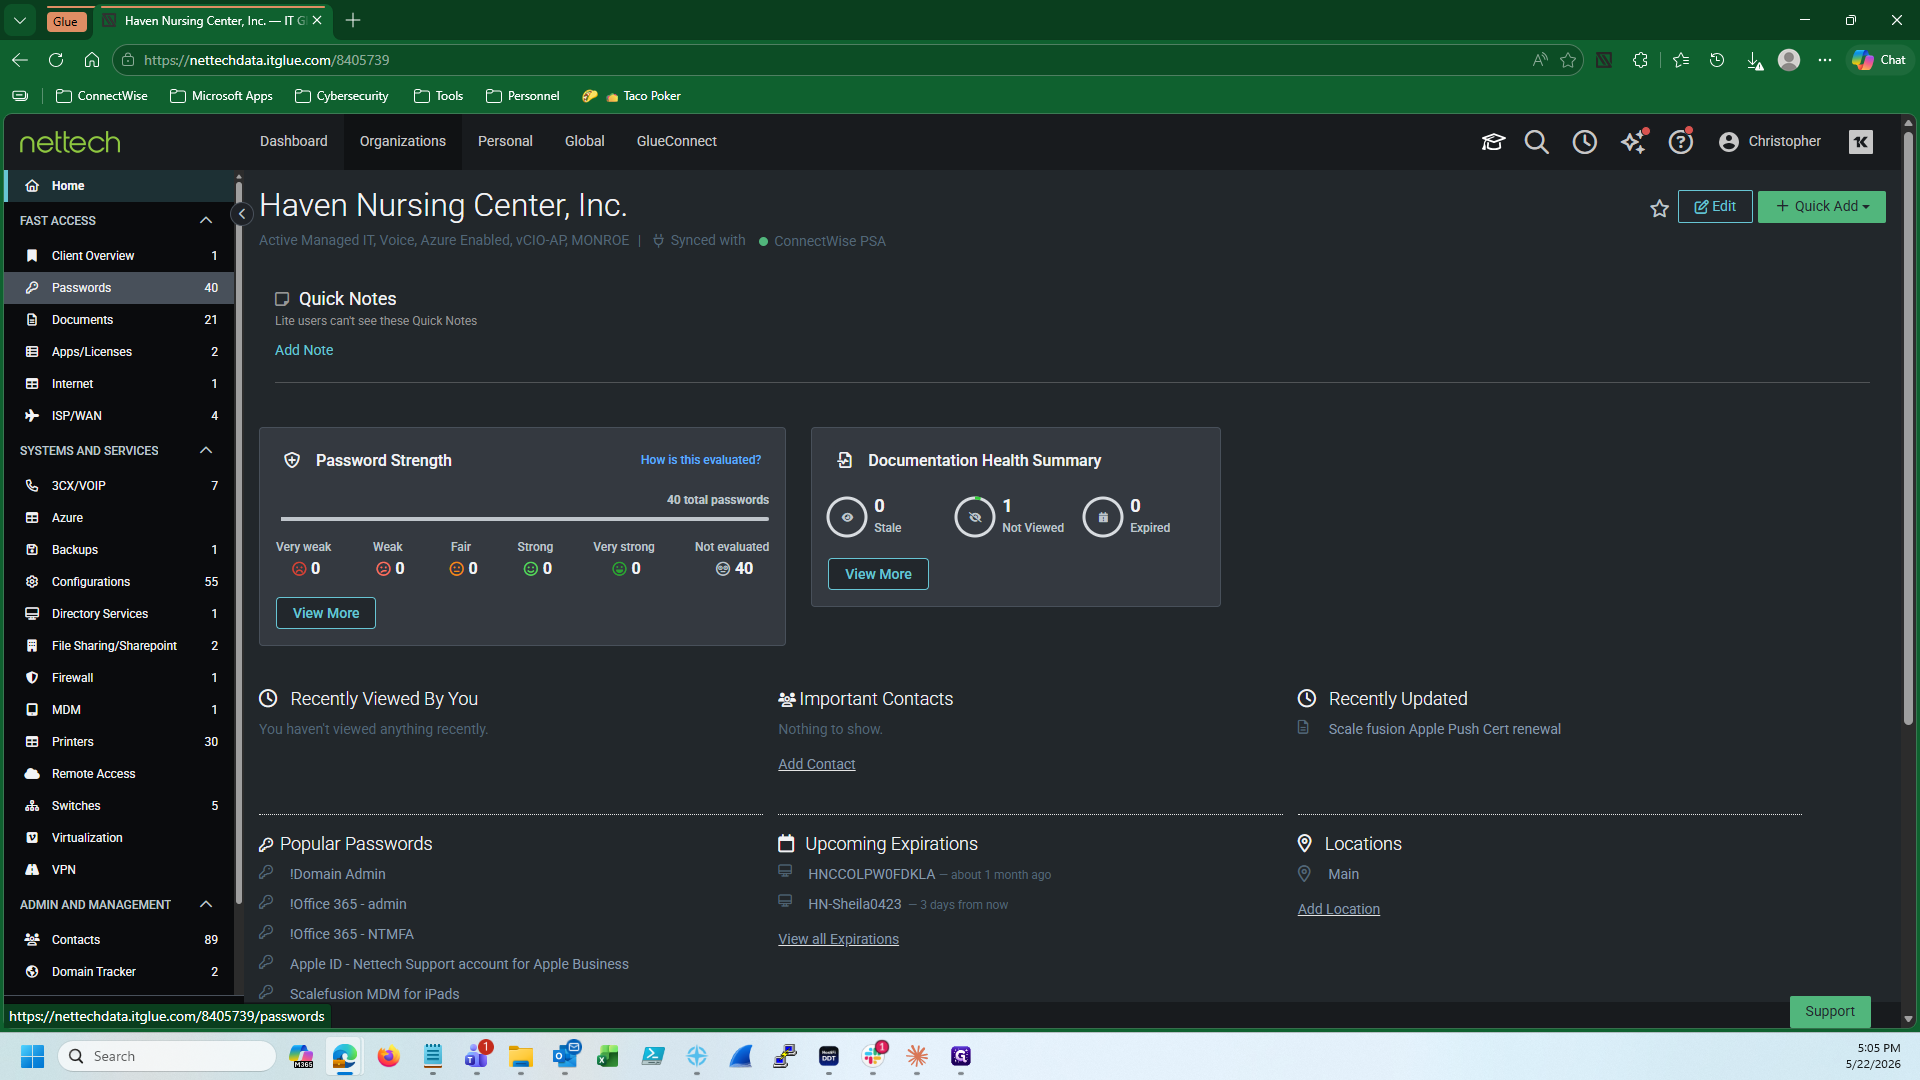
Task: Open the Main location
Action: click(1344, 875)
